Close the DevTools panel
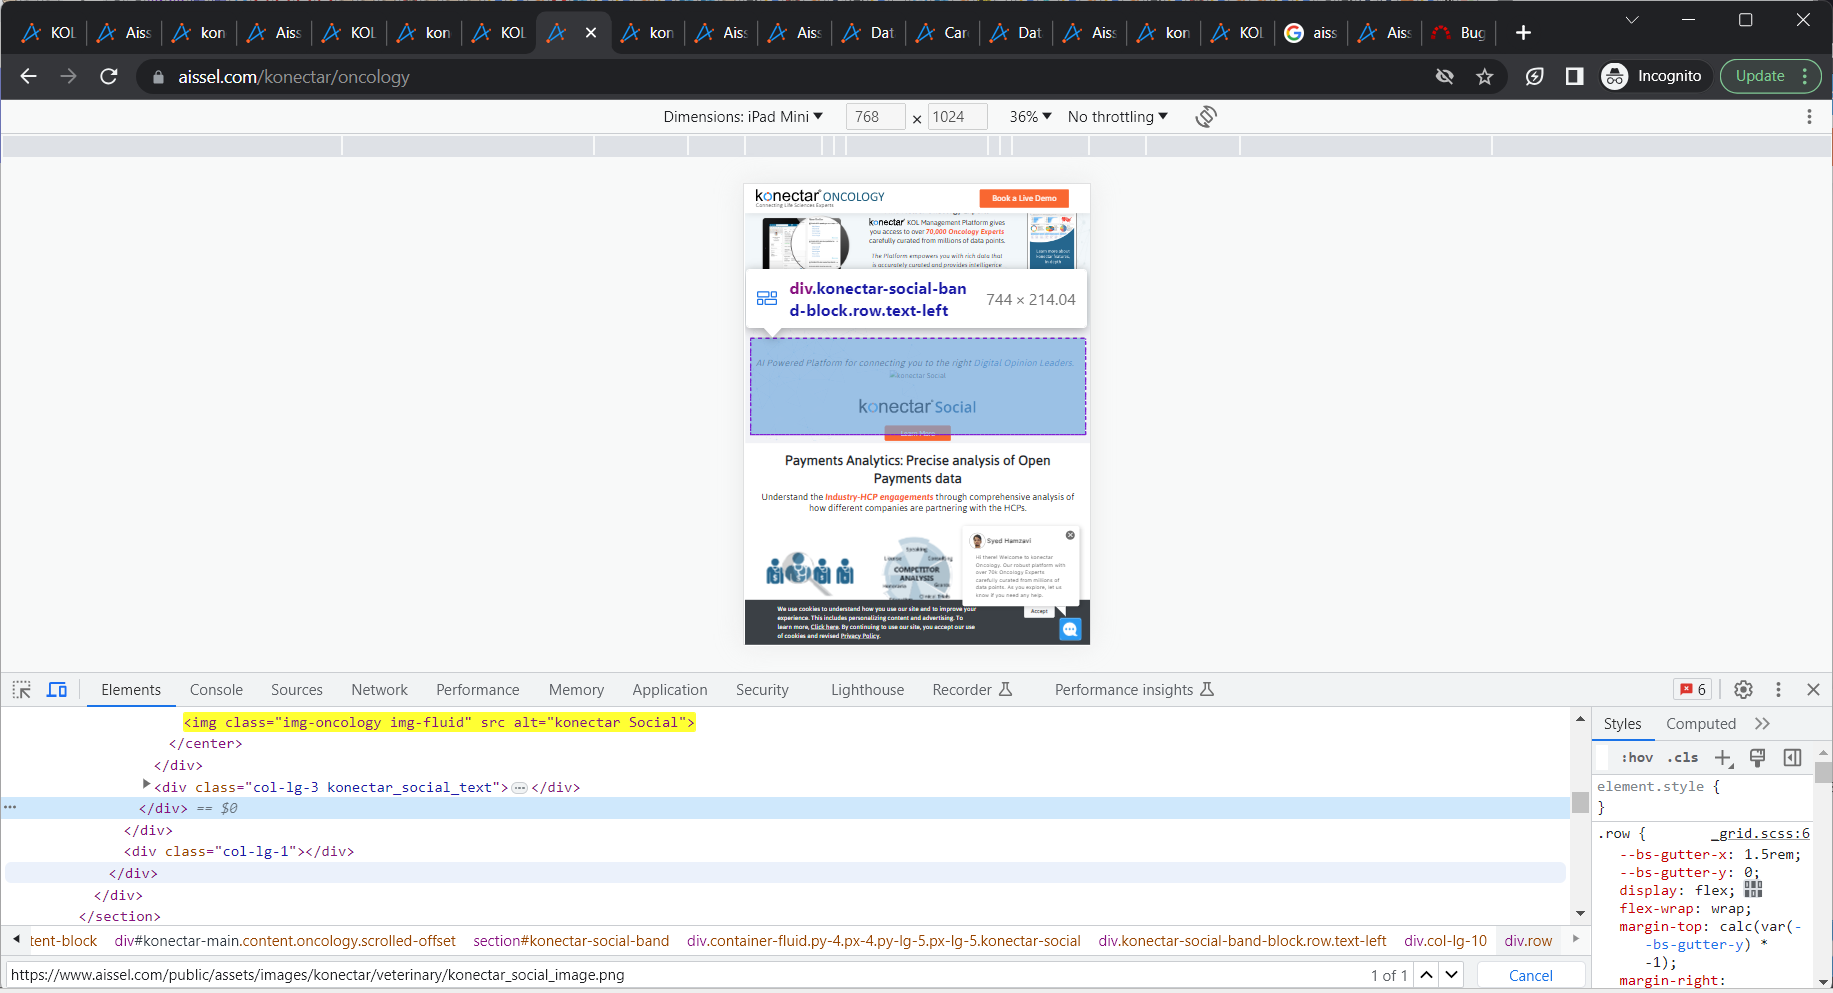 (1813, 690)
